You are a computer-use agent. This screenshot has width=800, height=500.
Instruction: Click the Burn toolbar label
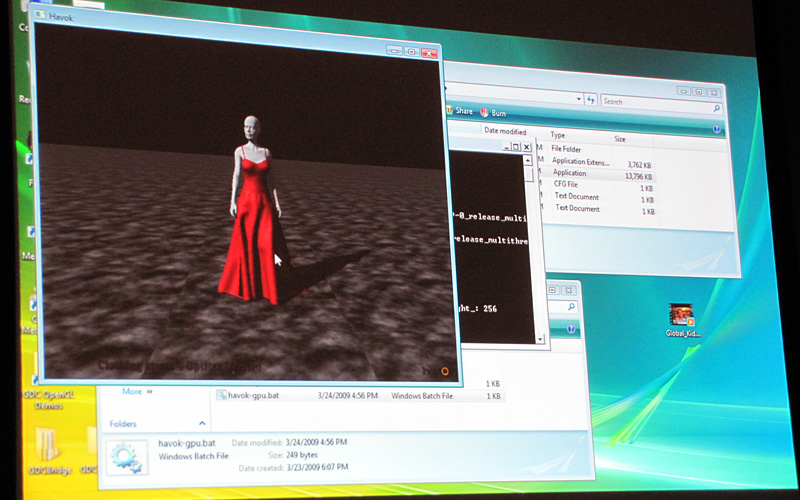[x=498, y=113]
